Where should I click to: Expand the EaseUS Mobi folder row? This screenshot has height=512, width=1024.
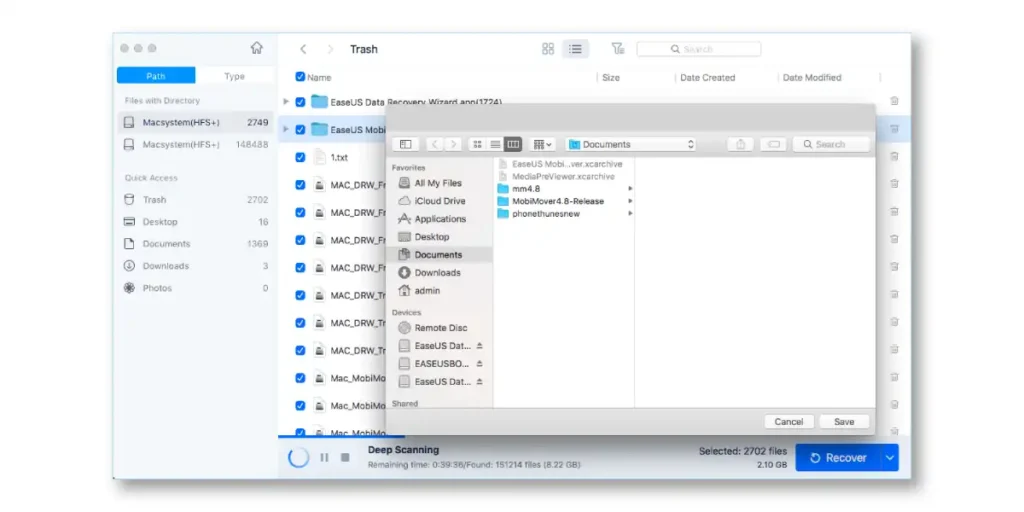pyautogui.click(x=285, y=129)
